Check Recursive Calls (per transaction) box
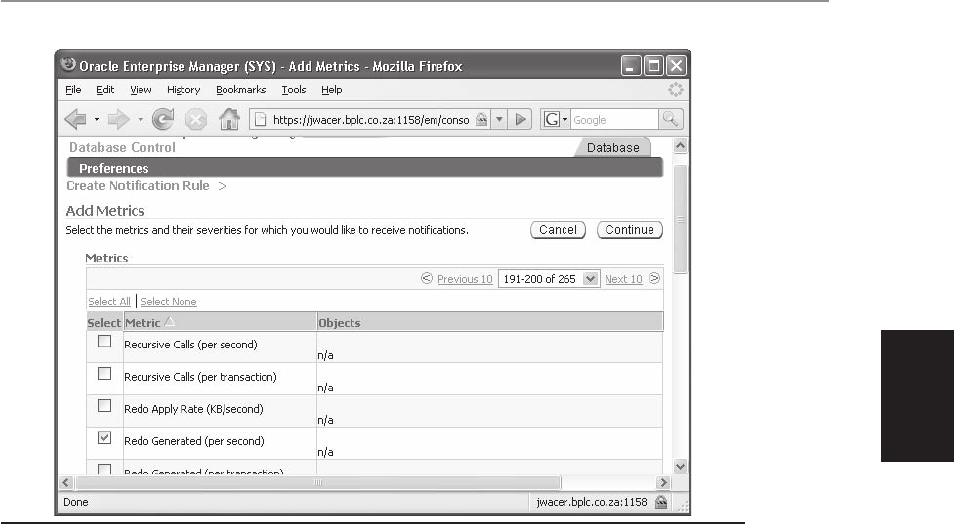Viewport: 954px width, 524px height. 105,374
